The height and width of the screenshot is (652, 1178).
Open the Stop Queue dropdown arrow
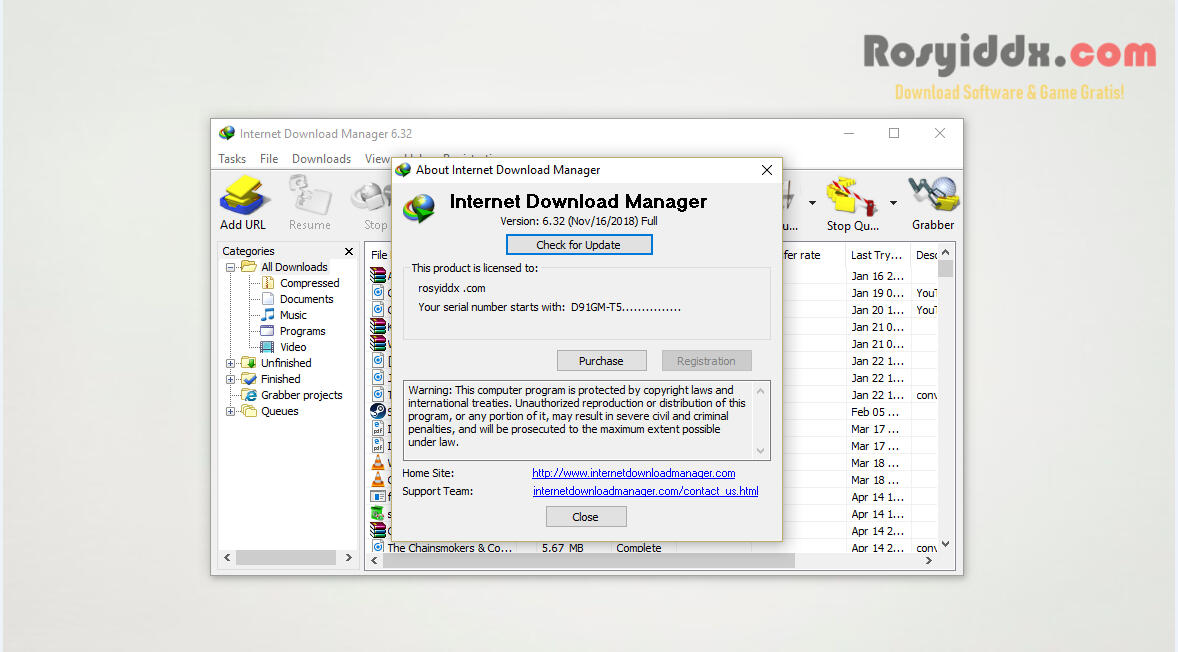[893, 203]
